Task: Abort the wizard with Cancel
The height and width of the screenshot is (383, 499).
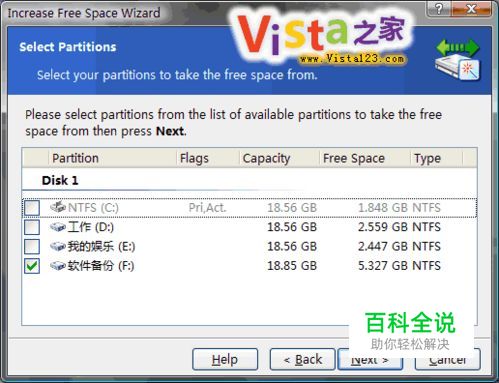Action: click(448, 359)
